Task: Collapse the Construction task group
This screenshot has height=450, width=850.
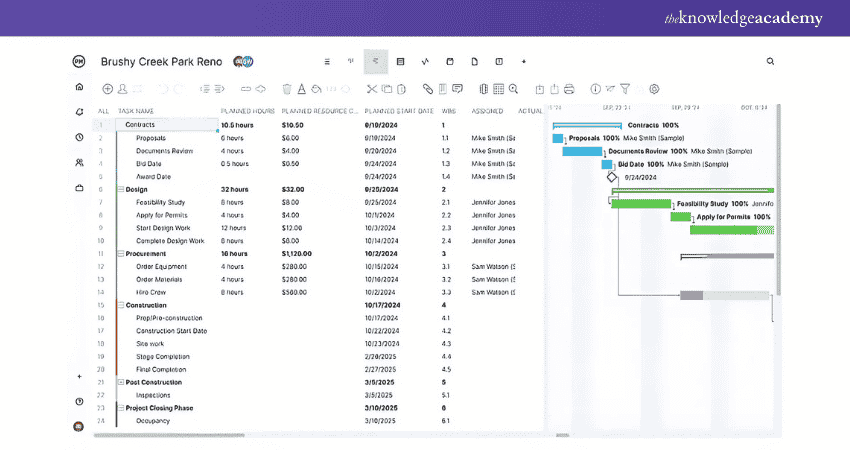Action: (x=121, y=305)
